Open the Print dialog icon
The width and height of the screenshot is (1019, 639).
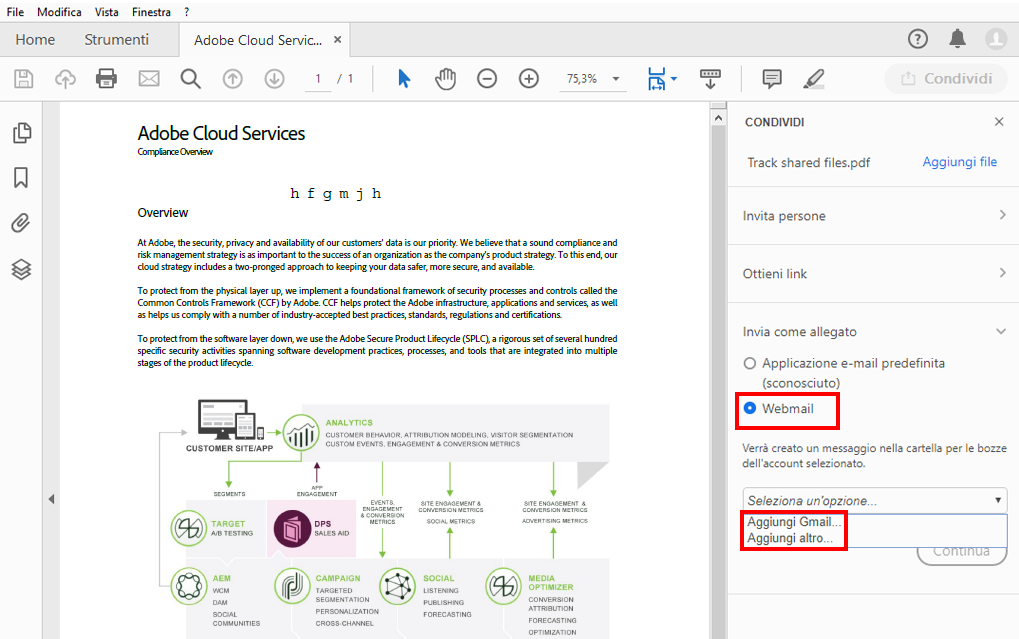pos(107,78)
